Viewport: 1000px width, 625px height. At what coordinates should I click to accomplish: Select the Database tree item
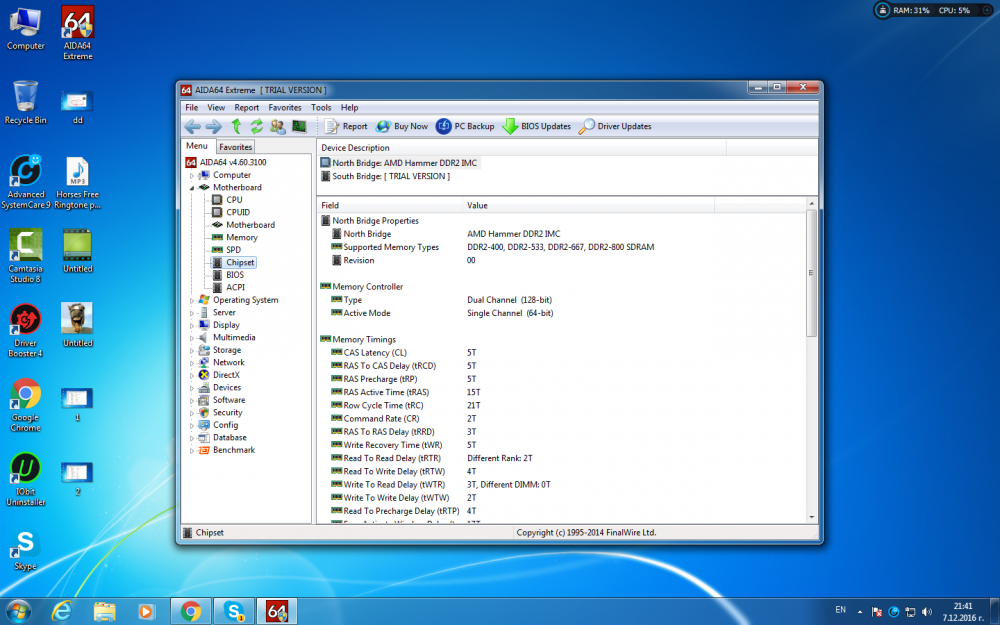(230, 438)
